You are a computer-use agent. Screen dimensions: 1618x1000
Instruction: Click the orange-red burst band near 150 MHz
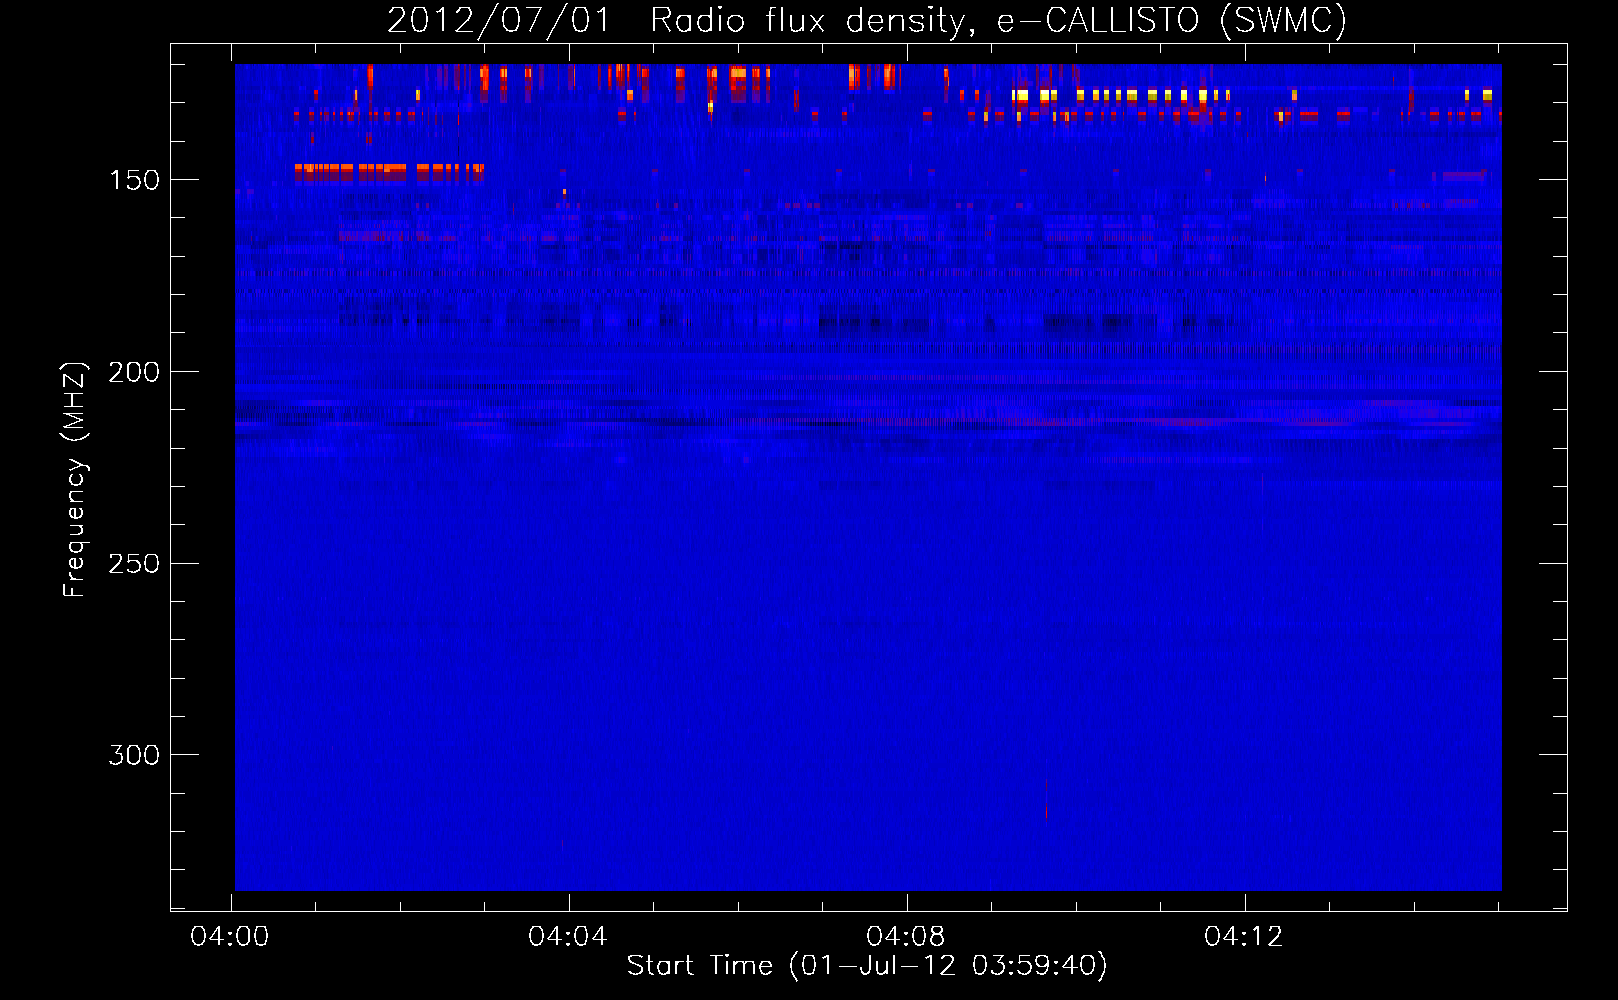(x=389, y=173)
